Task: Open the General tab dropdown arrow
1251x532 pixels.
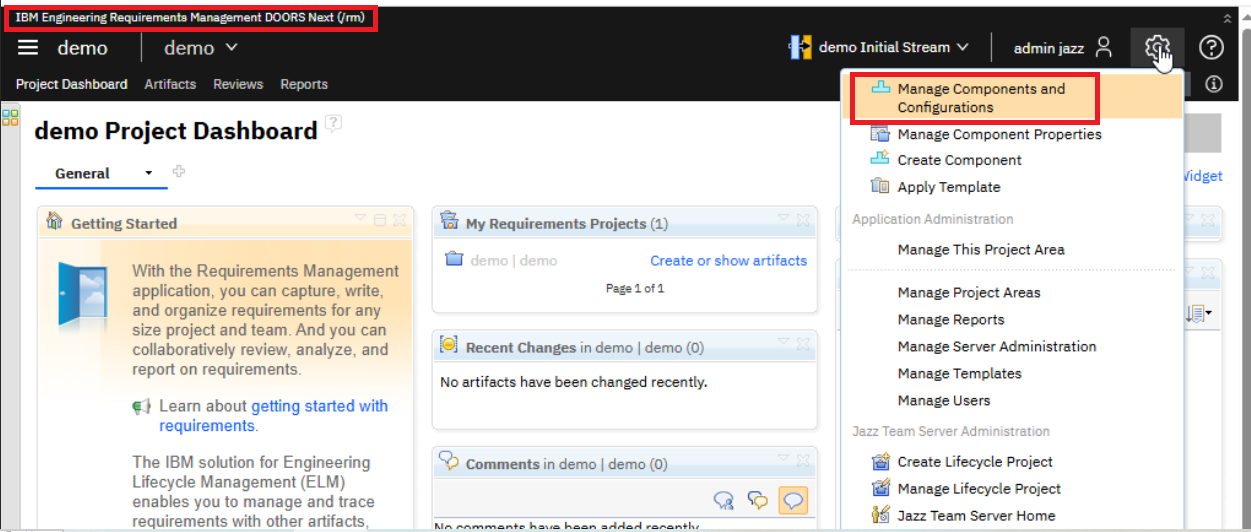Action: tap(149, 173)
